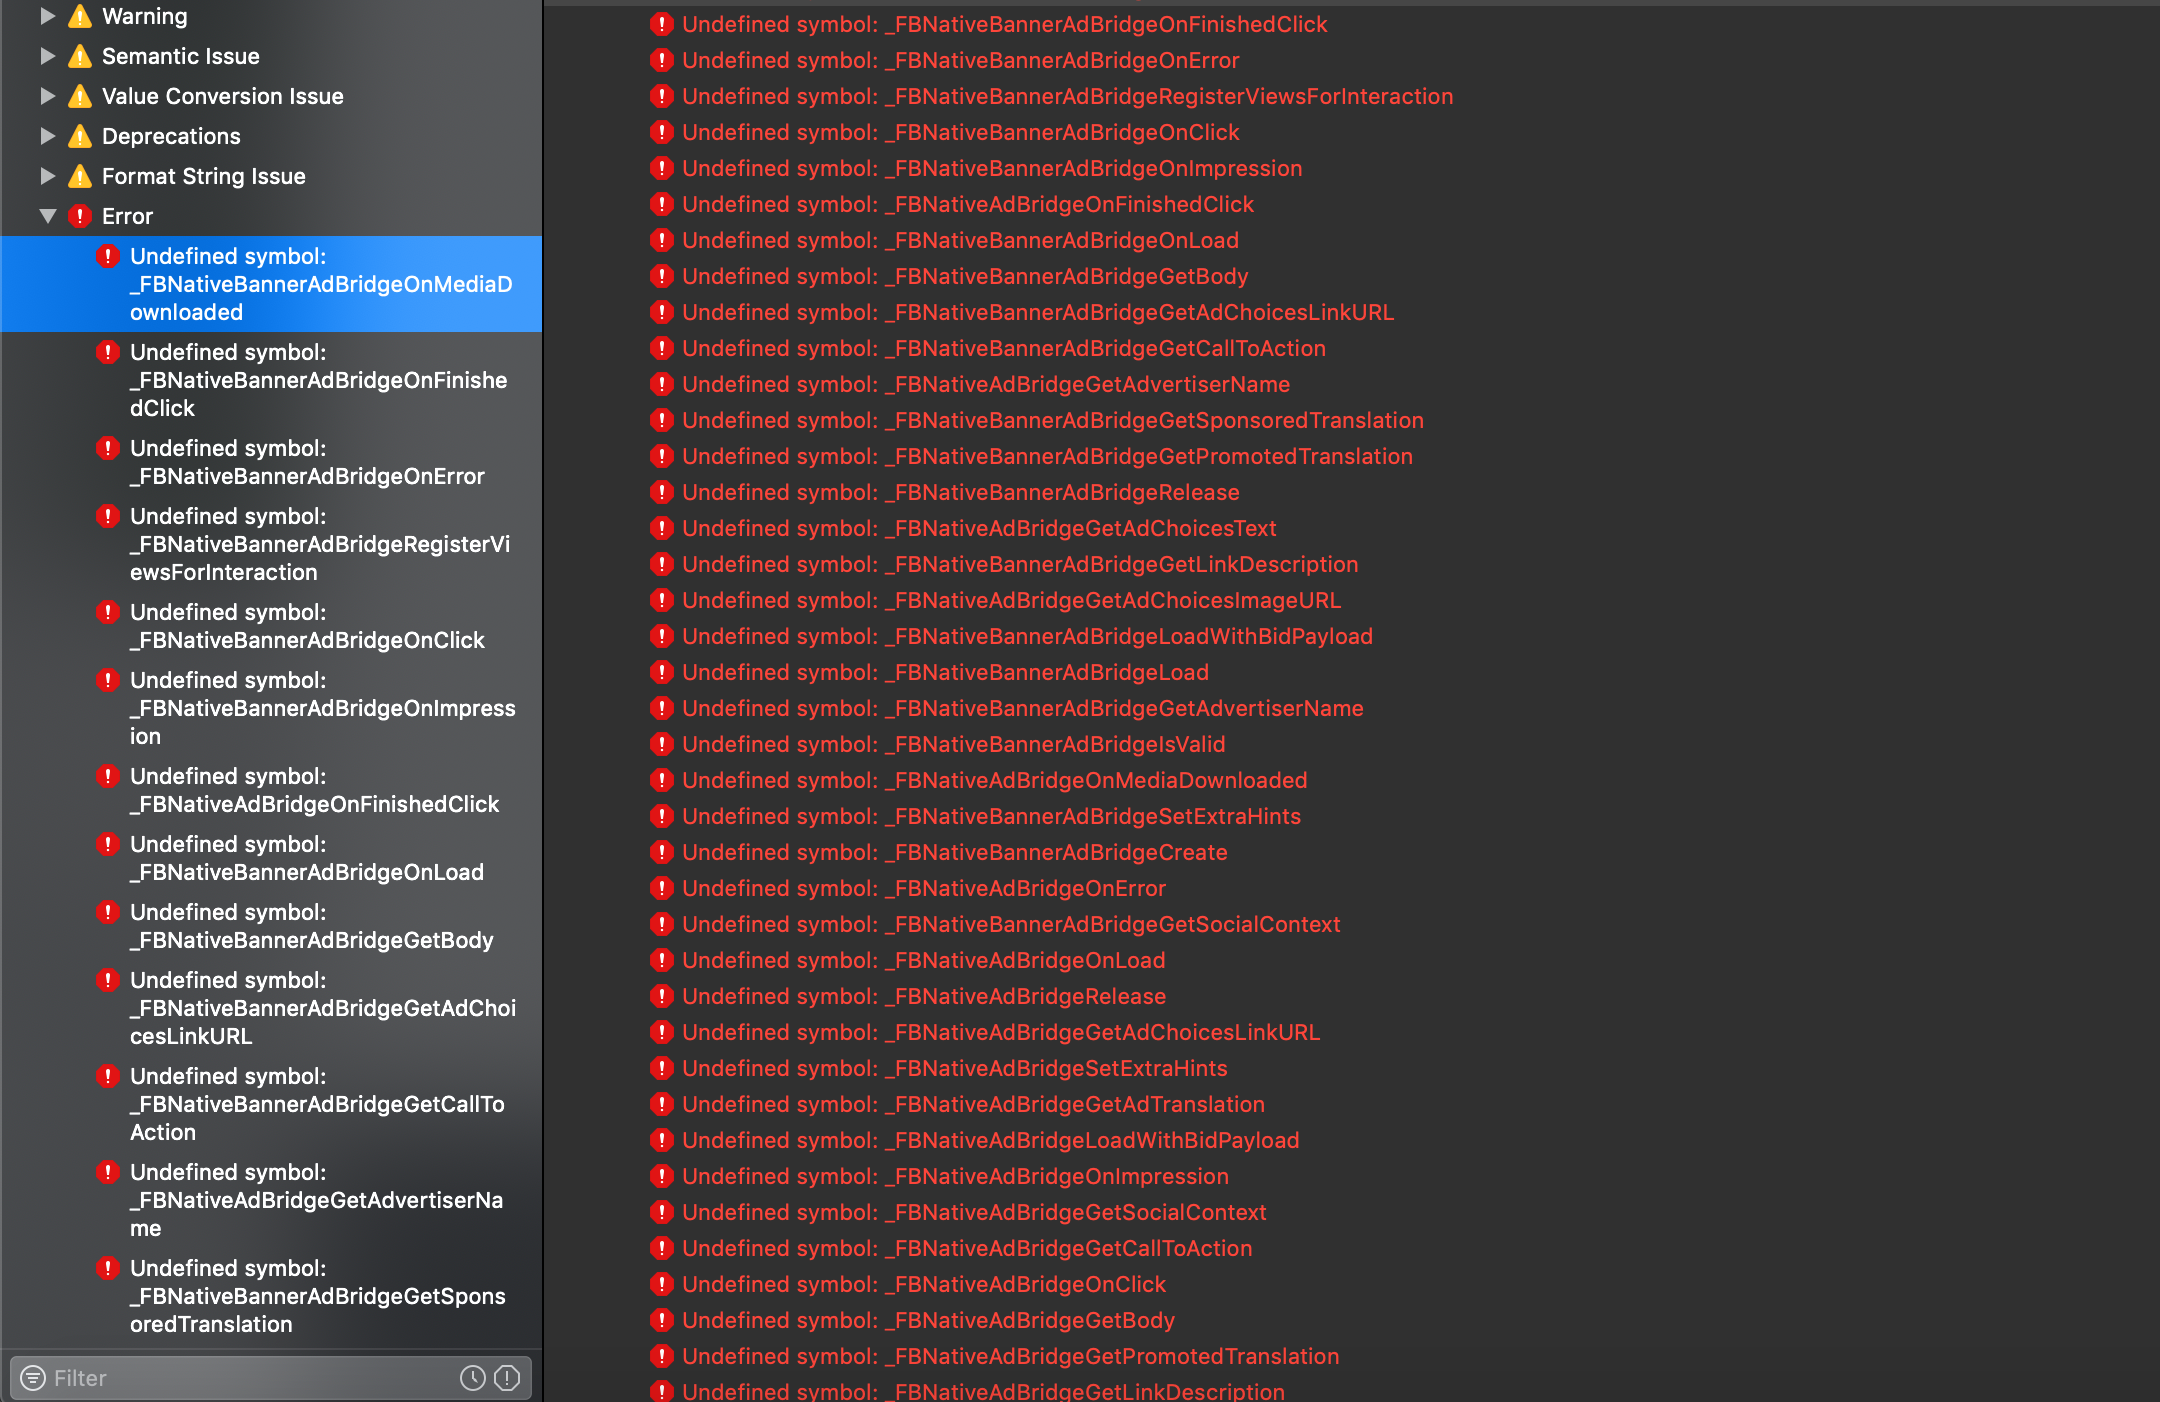Click log line _FBNativeAdBridgeGetCallToAction

pyautogui.click(x=967, y=1248)
